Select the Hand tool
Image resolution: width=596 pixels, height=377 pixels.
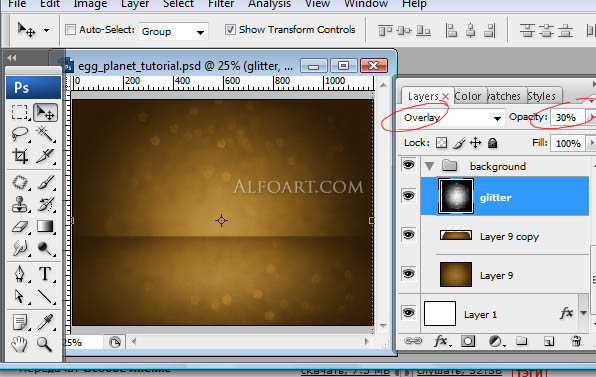coord(19,344)
